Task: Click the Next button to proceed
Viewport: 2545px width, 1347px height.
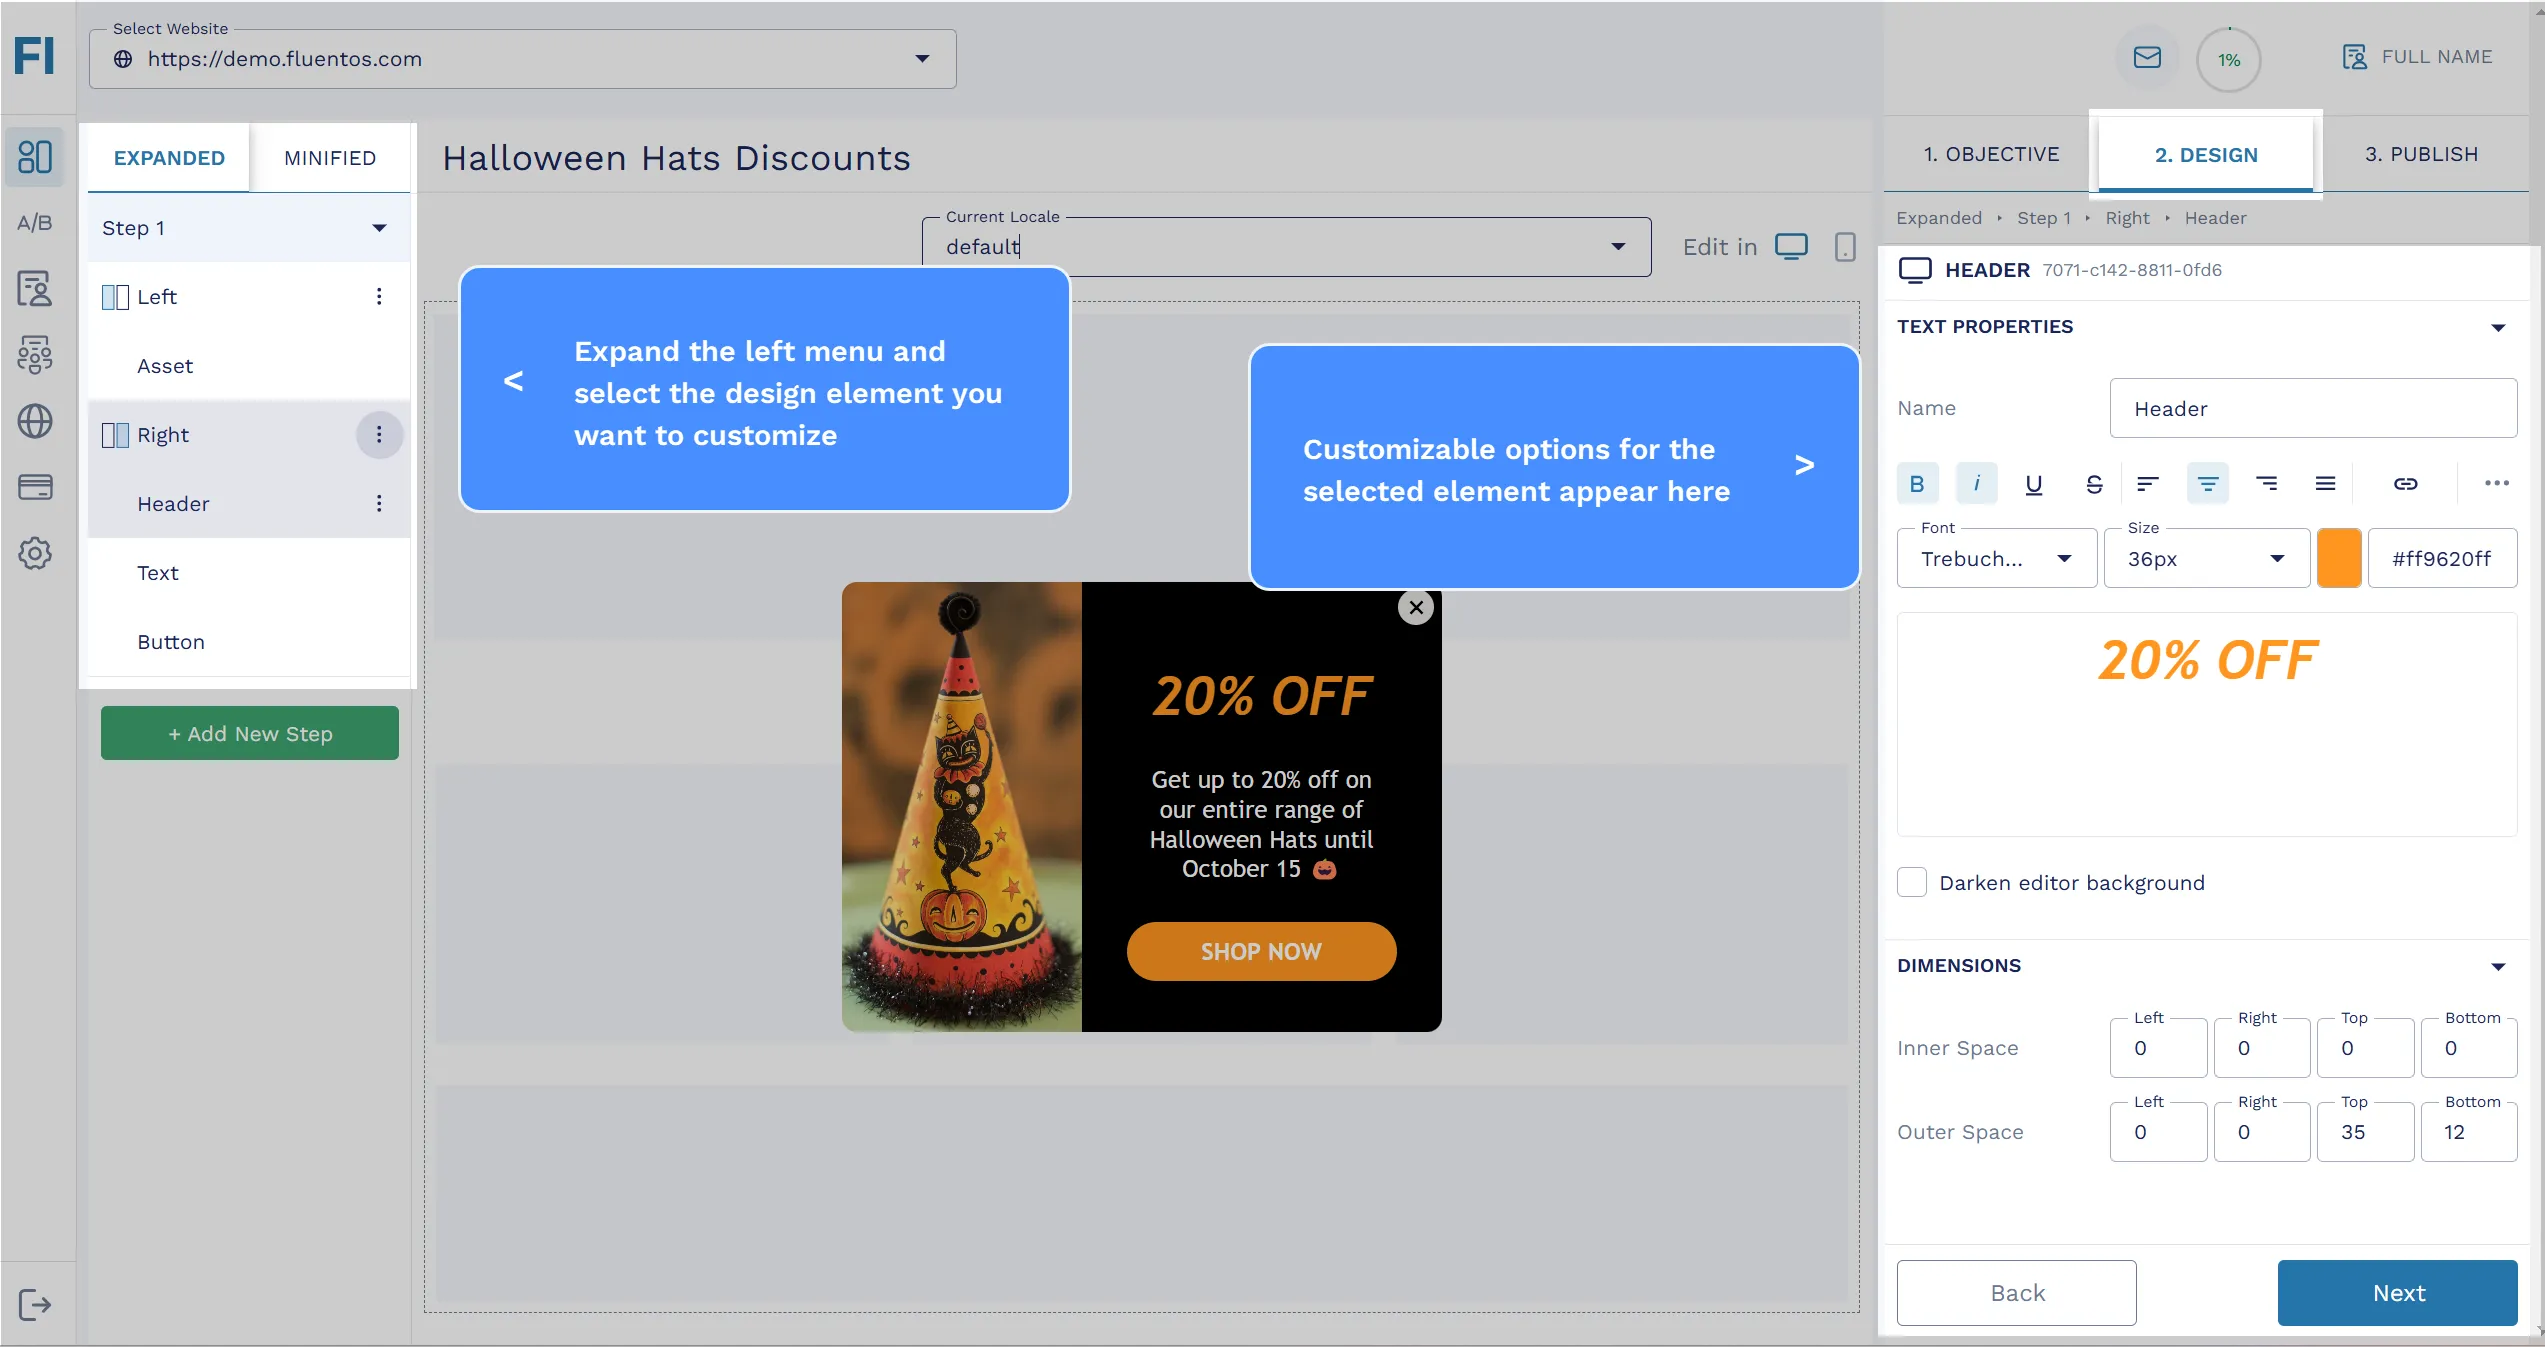Action: (2399, 1293)
